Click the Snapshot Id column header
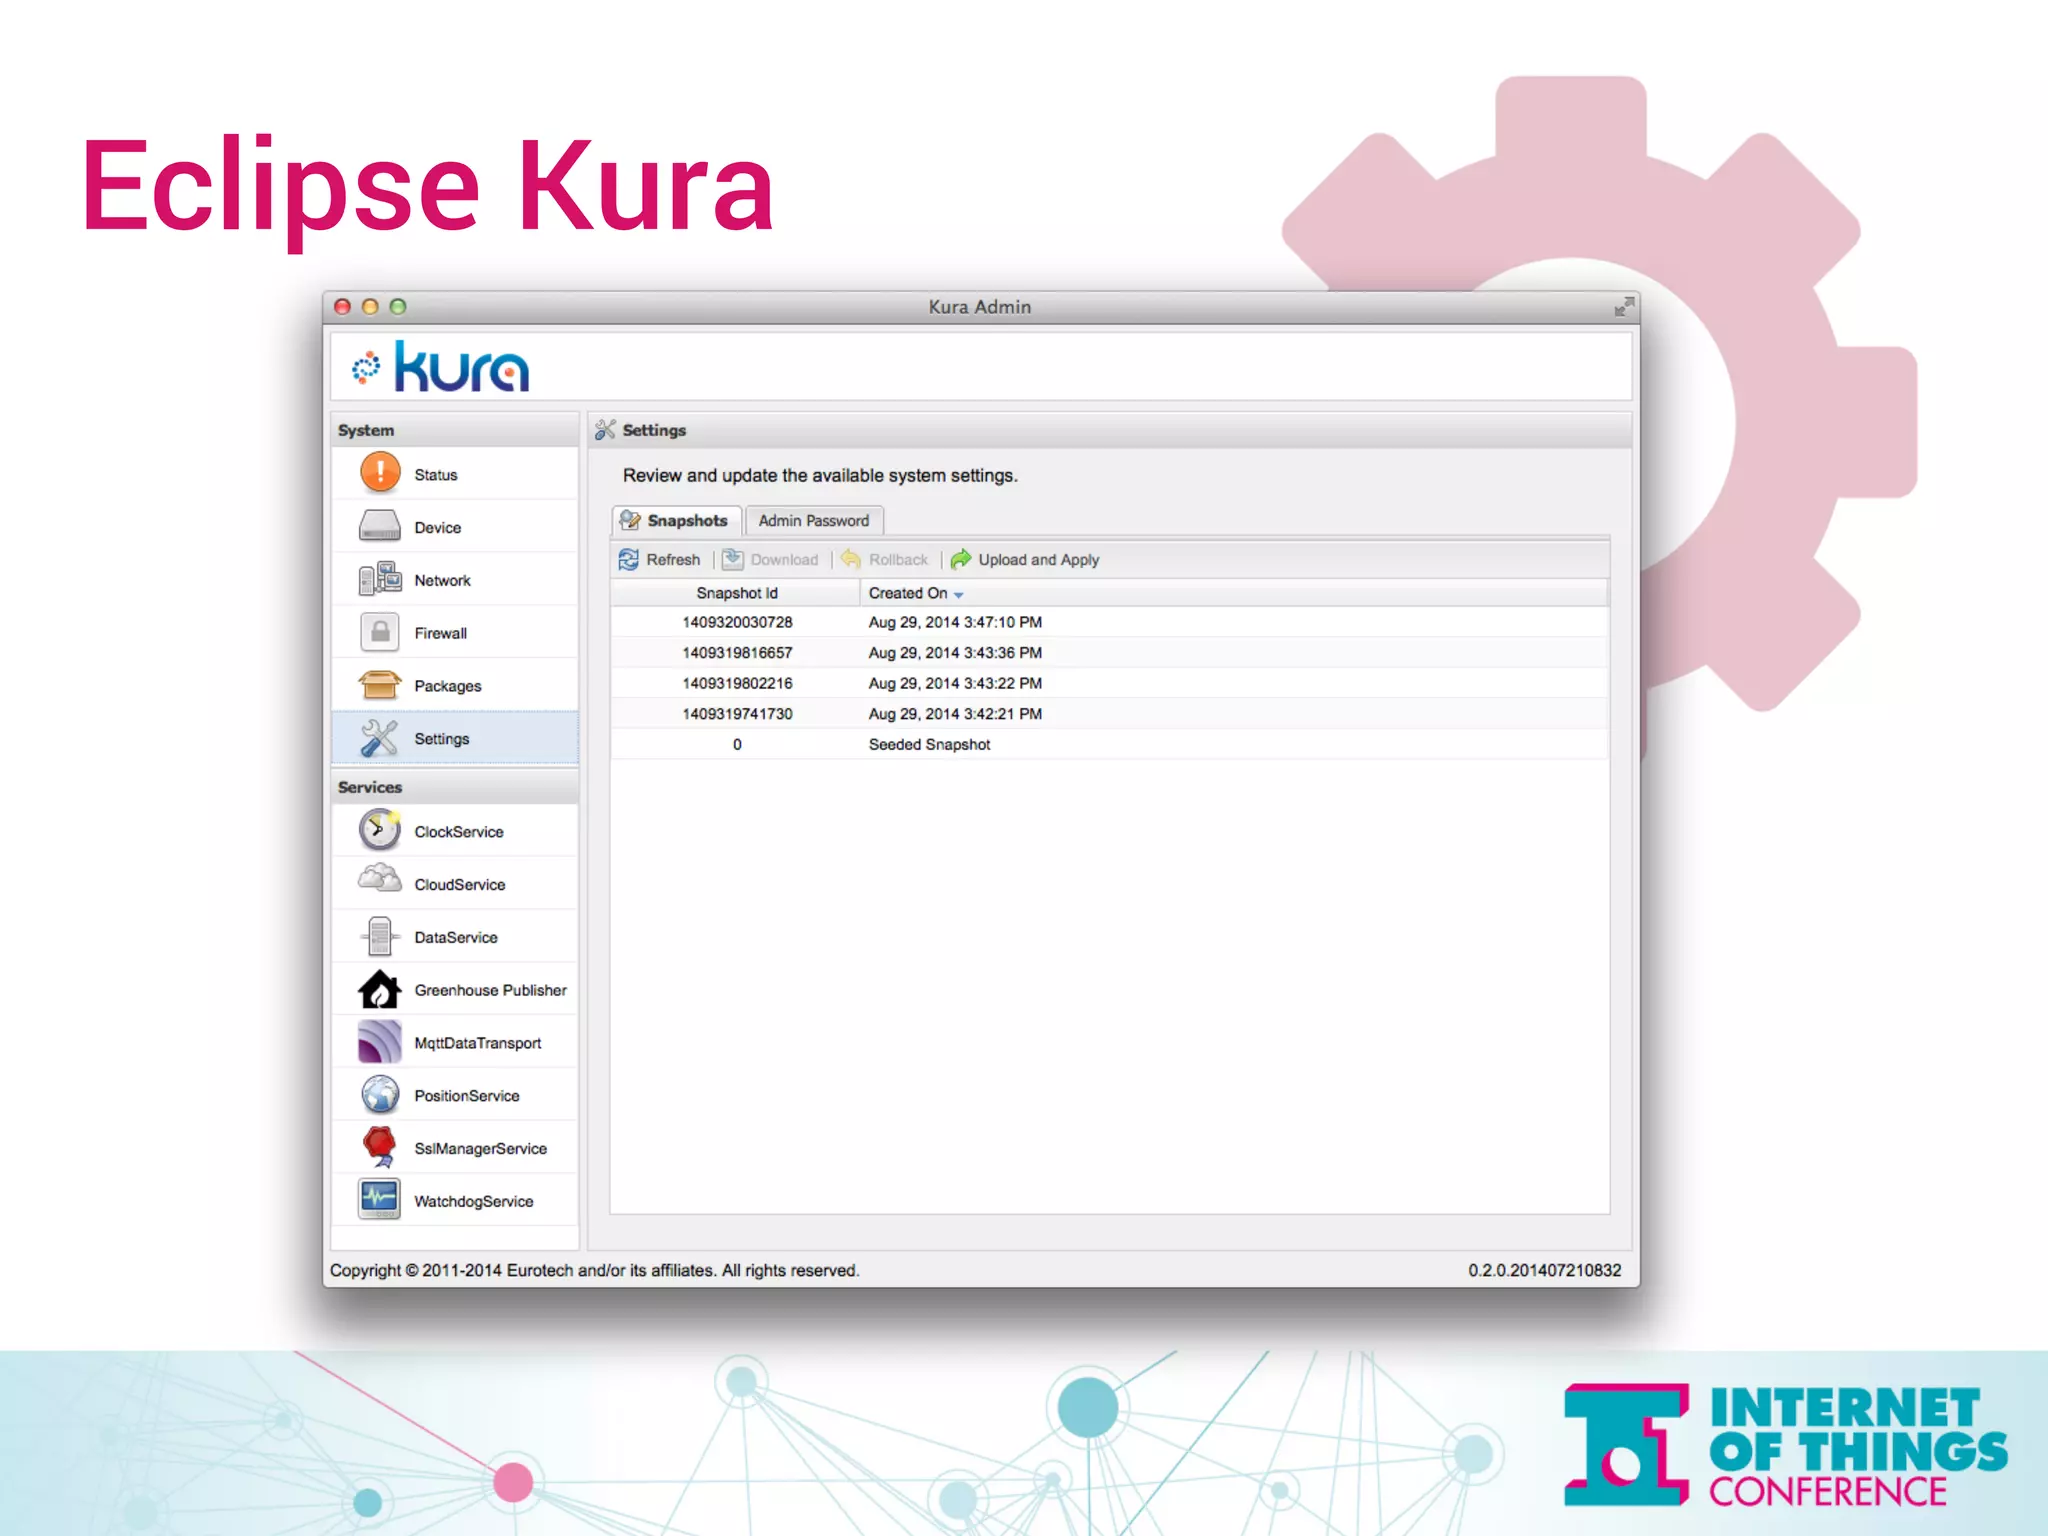This screenshot has height=1536, width=2048. click(x=736, y=593)
